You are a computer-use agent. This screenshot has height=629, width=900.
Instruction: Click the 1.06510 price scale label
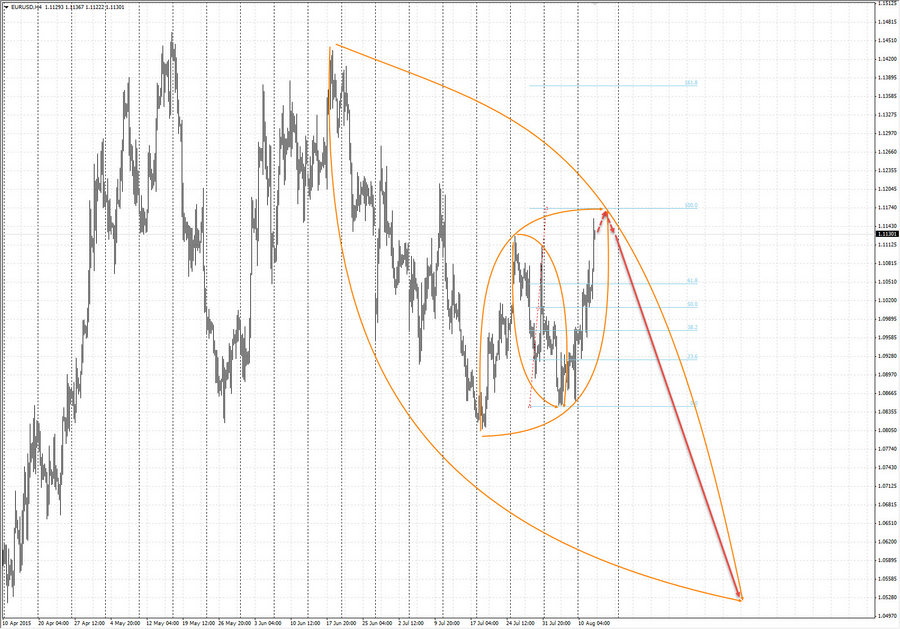coord(887,523)
